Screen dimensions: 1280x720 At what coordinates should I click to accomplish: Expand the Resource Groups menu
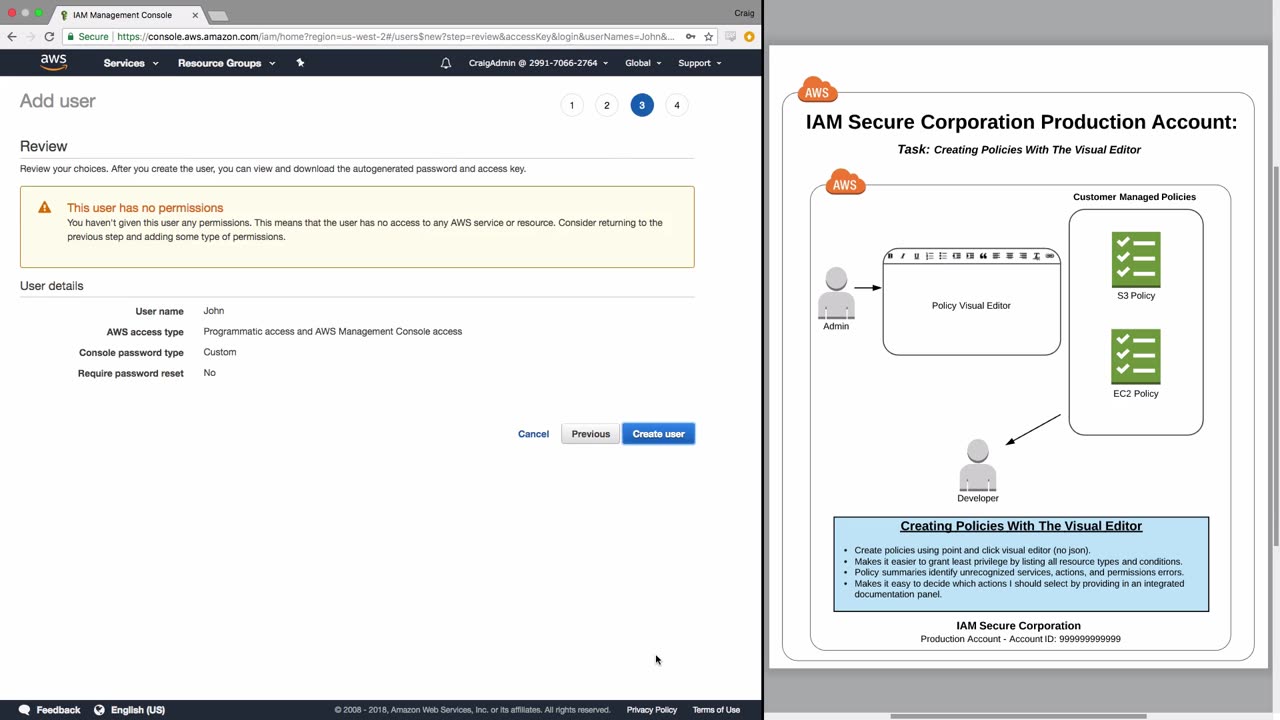pos(226,63)
